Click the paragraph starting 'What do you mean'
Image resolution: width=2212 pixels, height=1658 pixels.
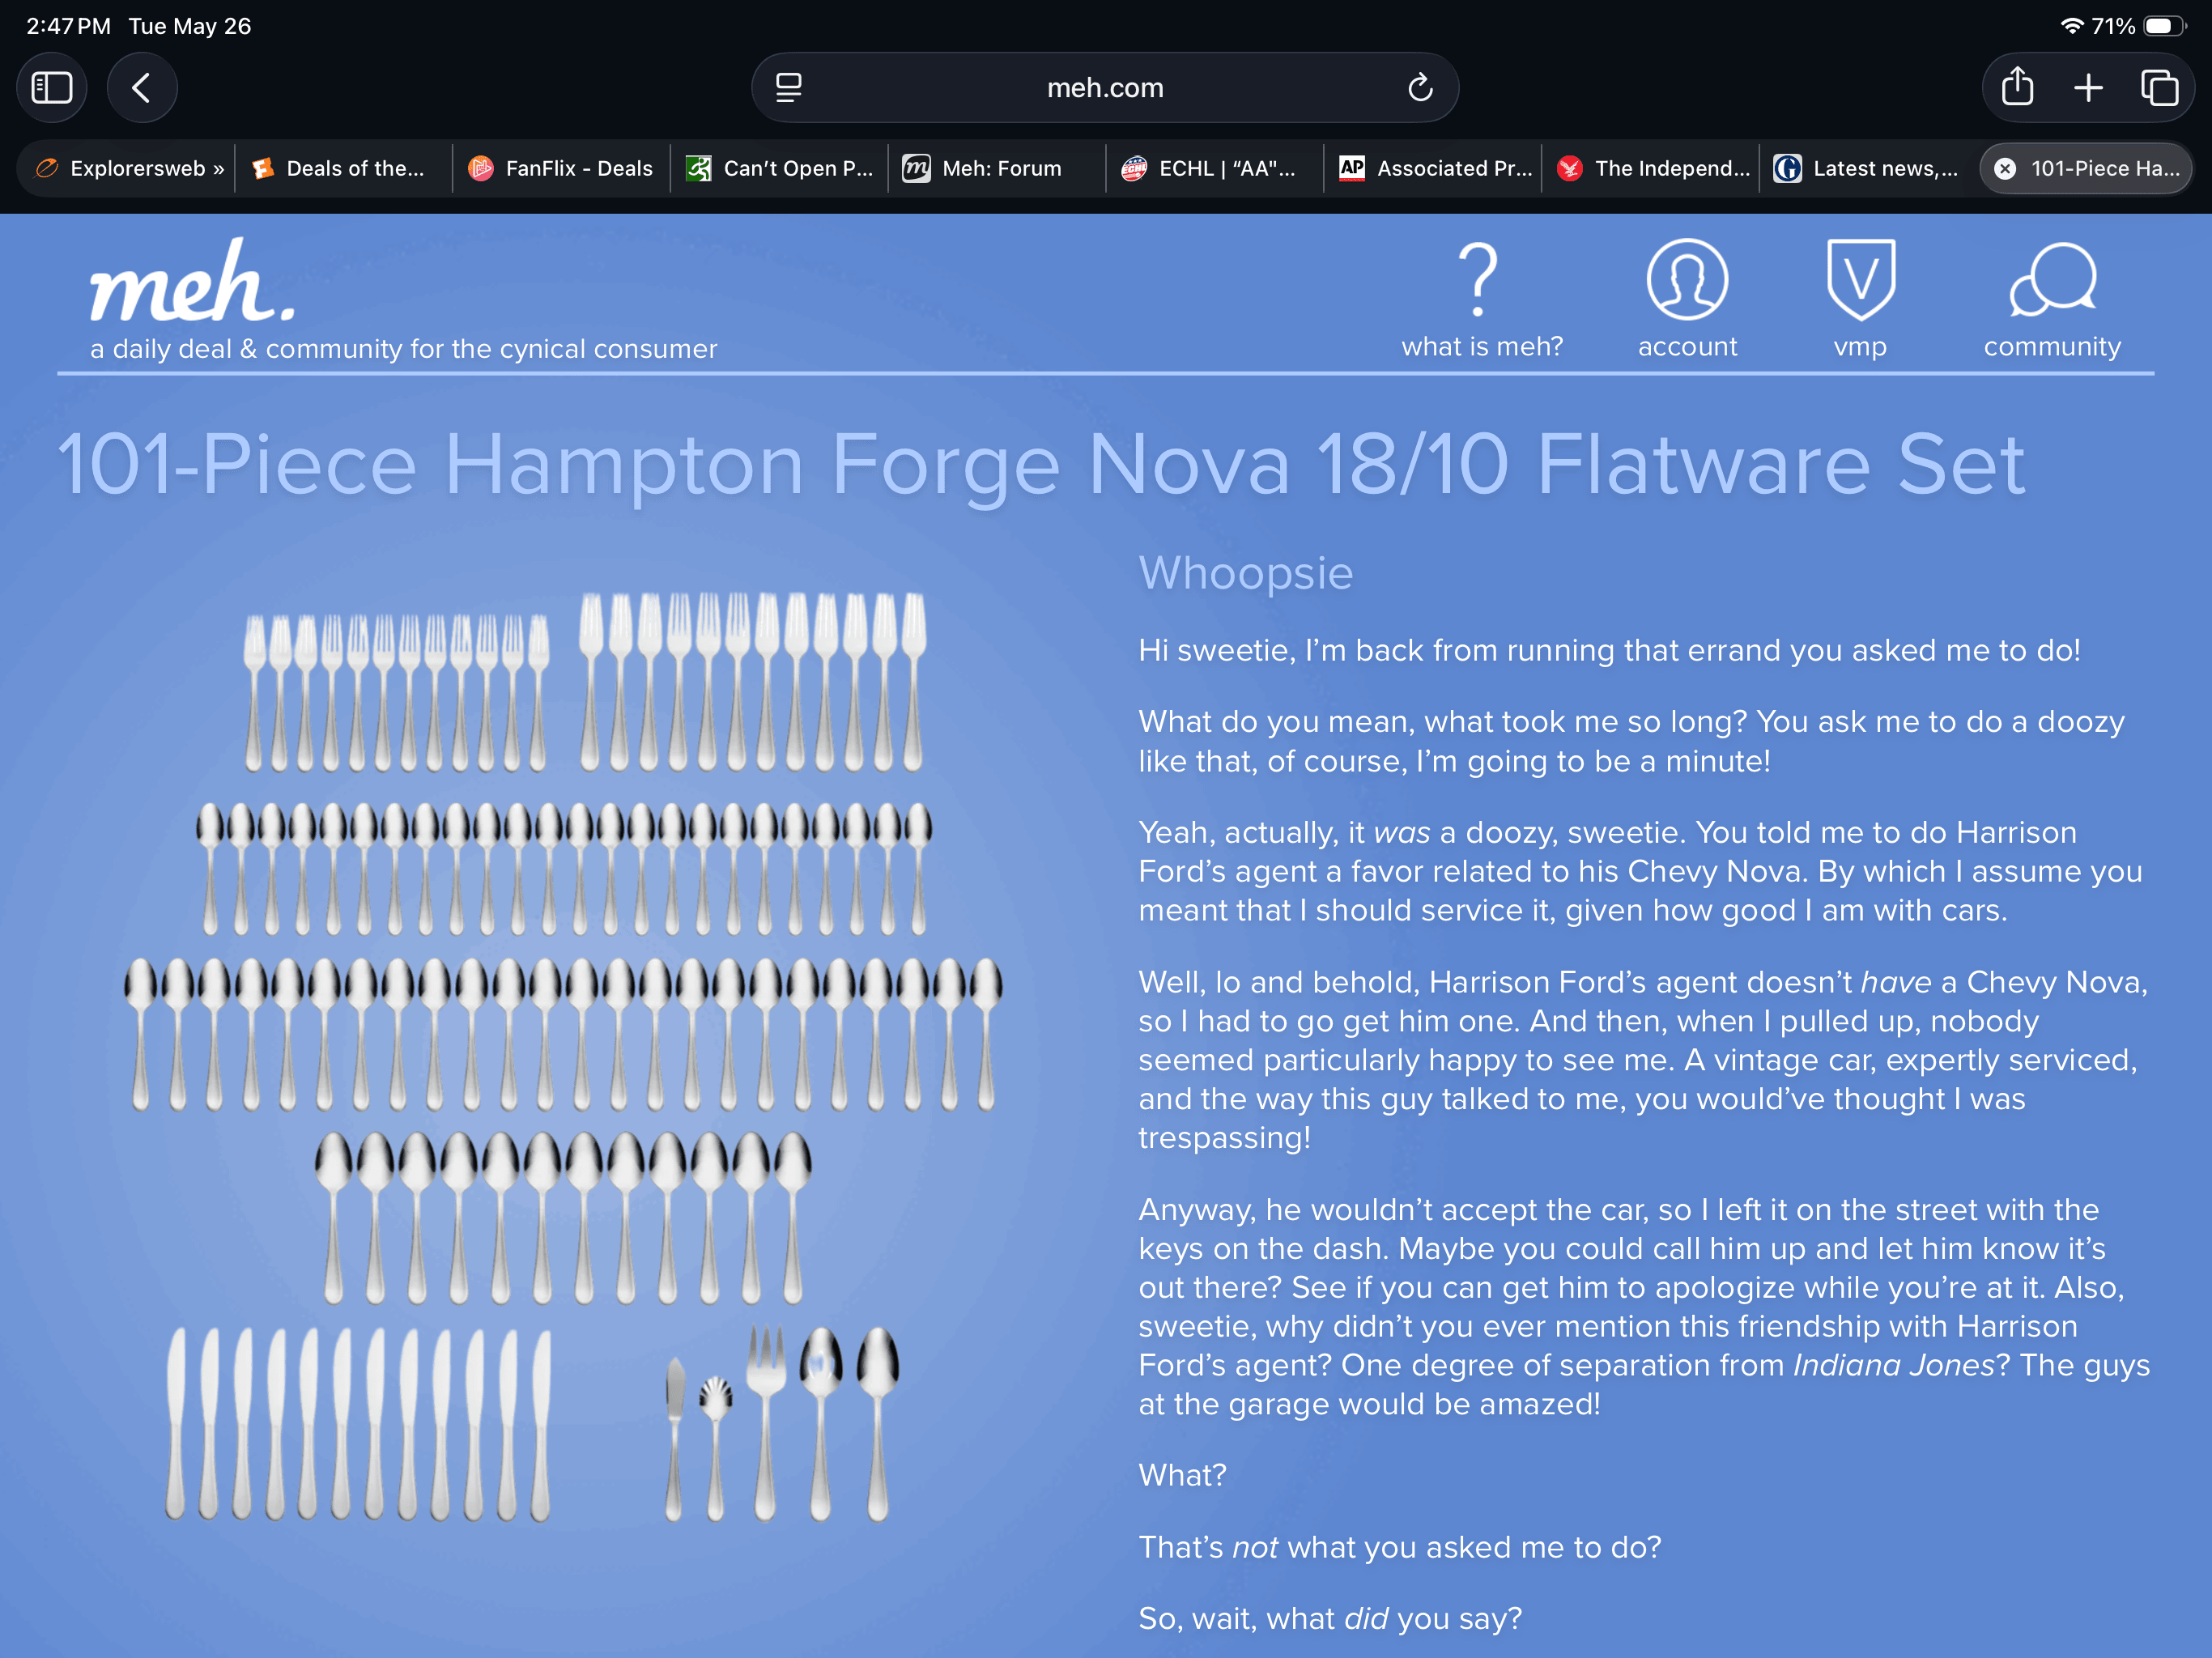click(x=1632, y=741)
